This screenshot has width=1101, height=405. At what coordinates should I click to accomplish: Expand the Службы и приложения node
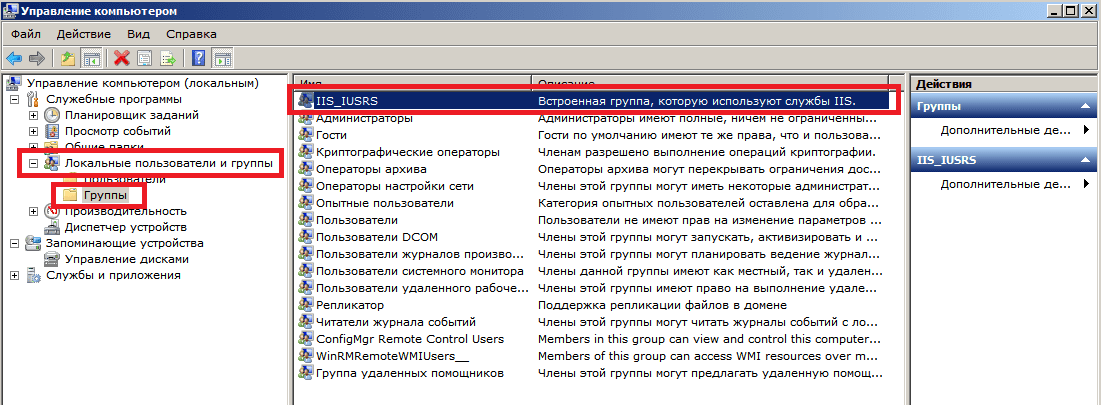14,275
